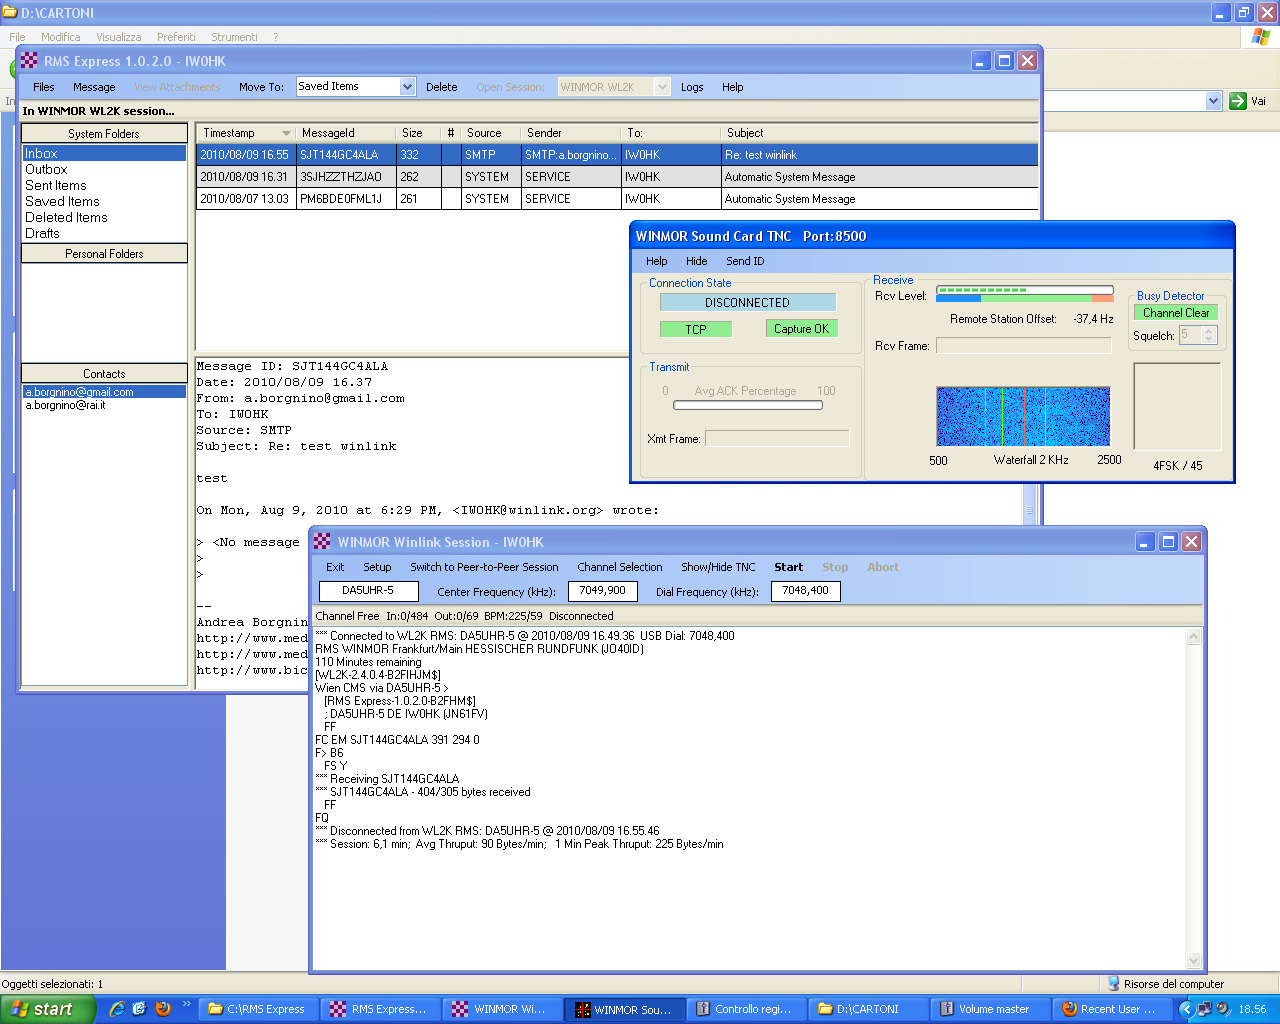Click Send ID in WINMOR TNC
This screenshot has height=1024, width=1280.
coord(745,261)
